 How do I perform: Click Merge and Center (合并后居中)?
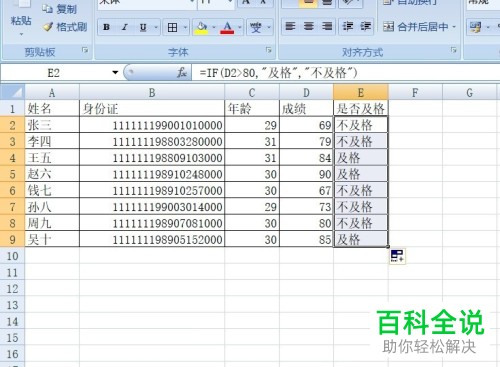click(415, 26)
